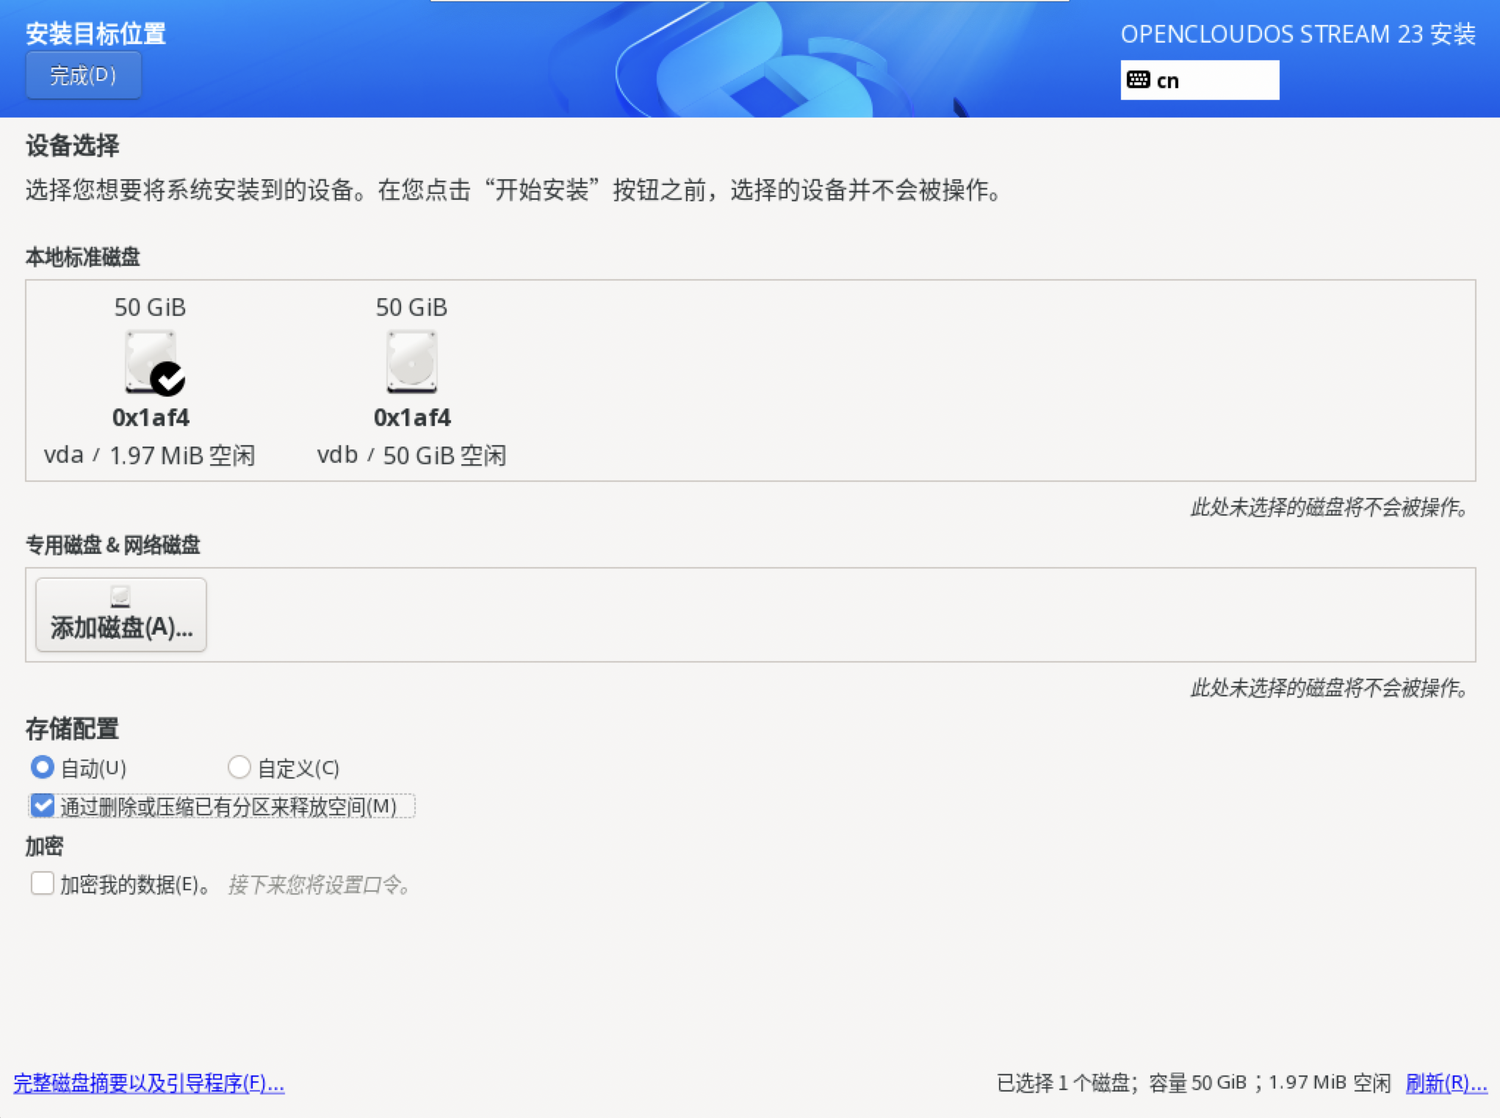Screen dimensions: 1500x1118
Task: Click the 加密 section heading
Action: coord(45,847)
